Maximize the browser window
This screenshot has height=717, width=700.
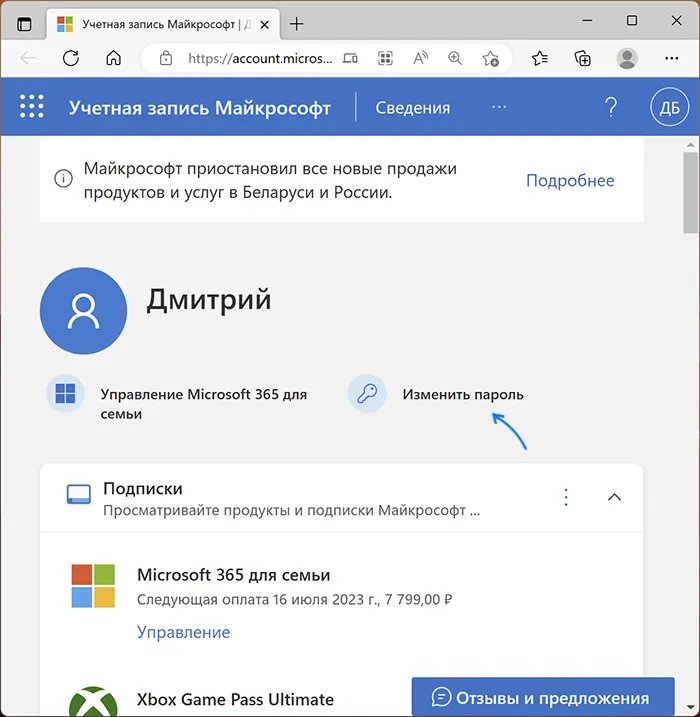tap(632, 21)
